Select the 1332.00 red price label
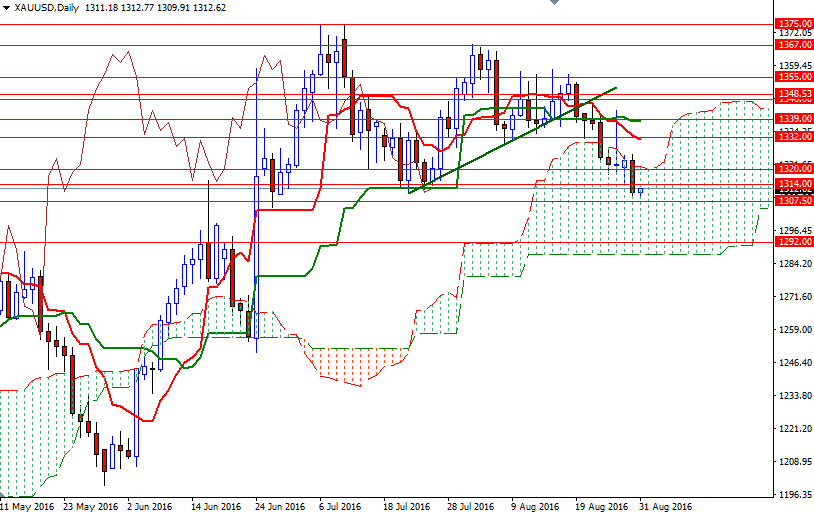 (x=794, y=137)
